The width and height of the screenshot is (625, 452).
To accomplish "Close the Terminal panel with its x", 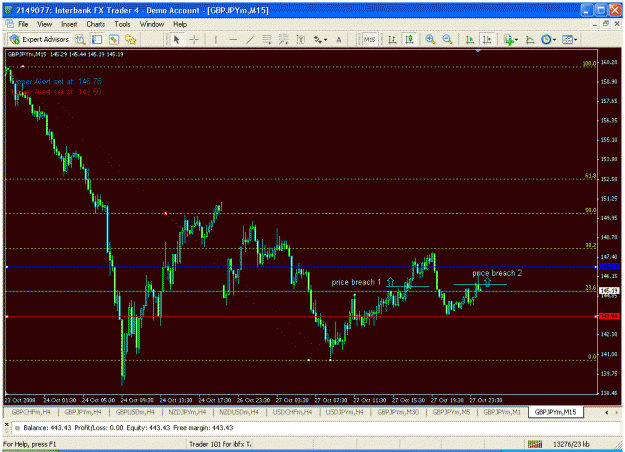I will pos(6,425).
